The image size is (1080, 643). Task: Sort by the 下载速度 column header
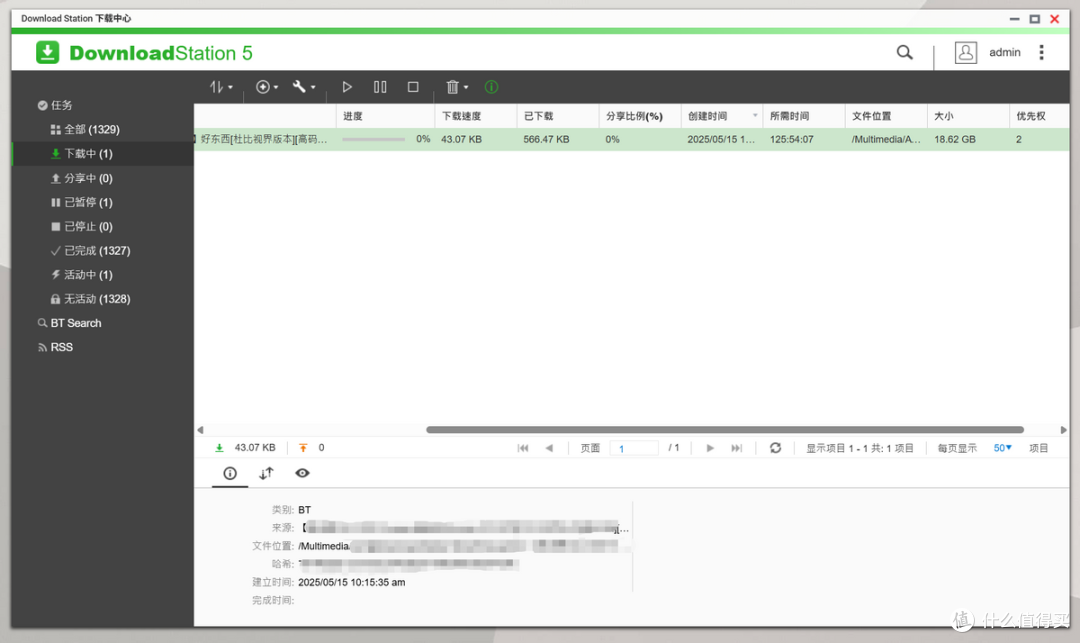[x=475, y=116]
